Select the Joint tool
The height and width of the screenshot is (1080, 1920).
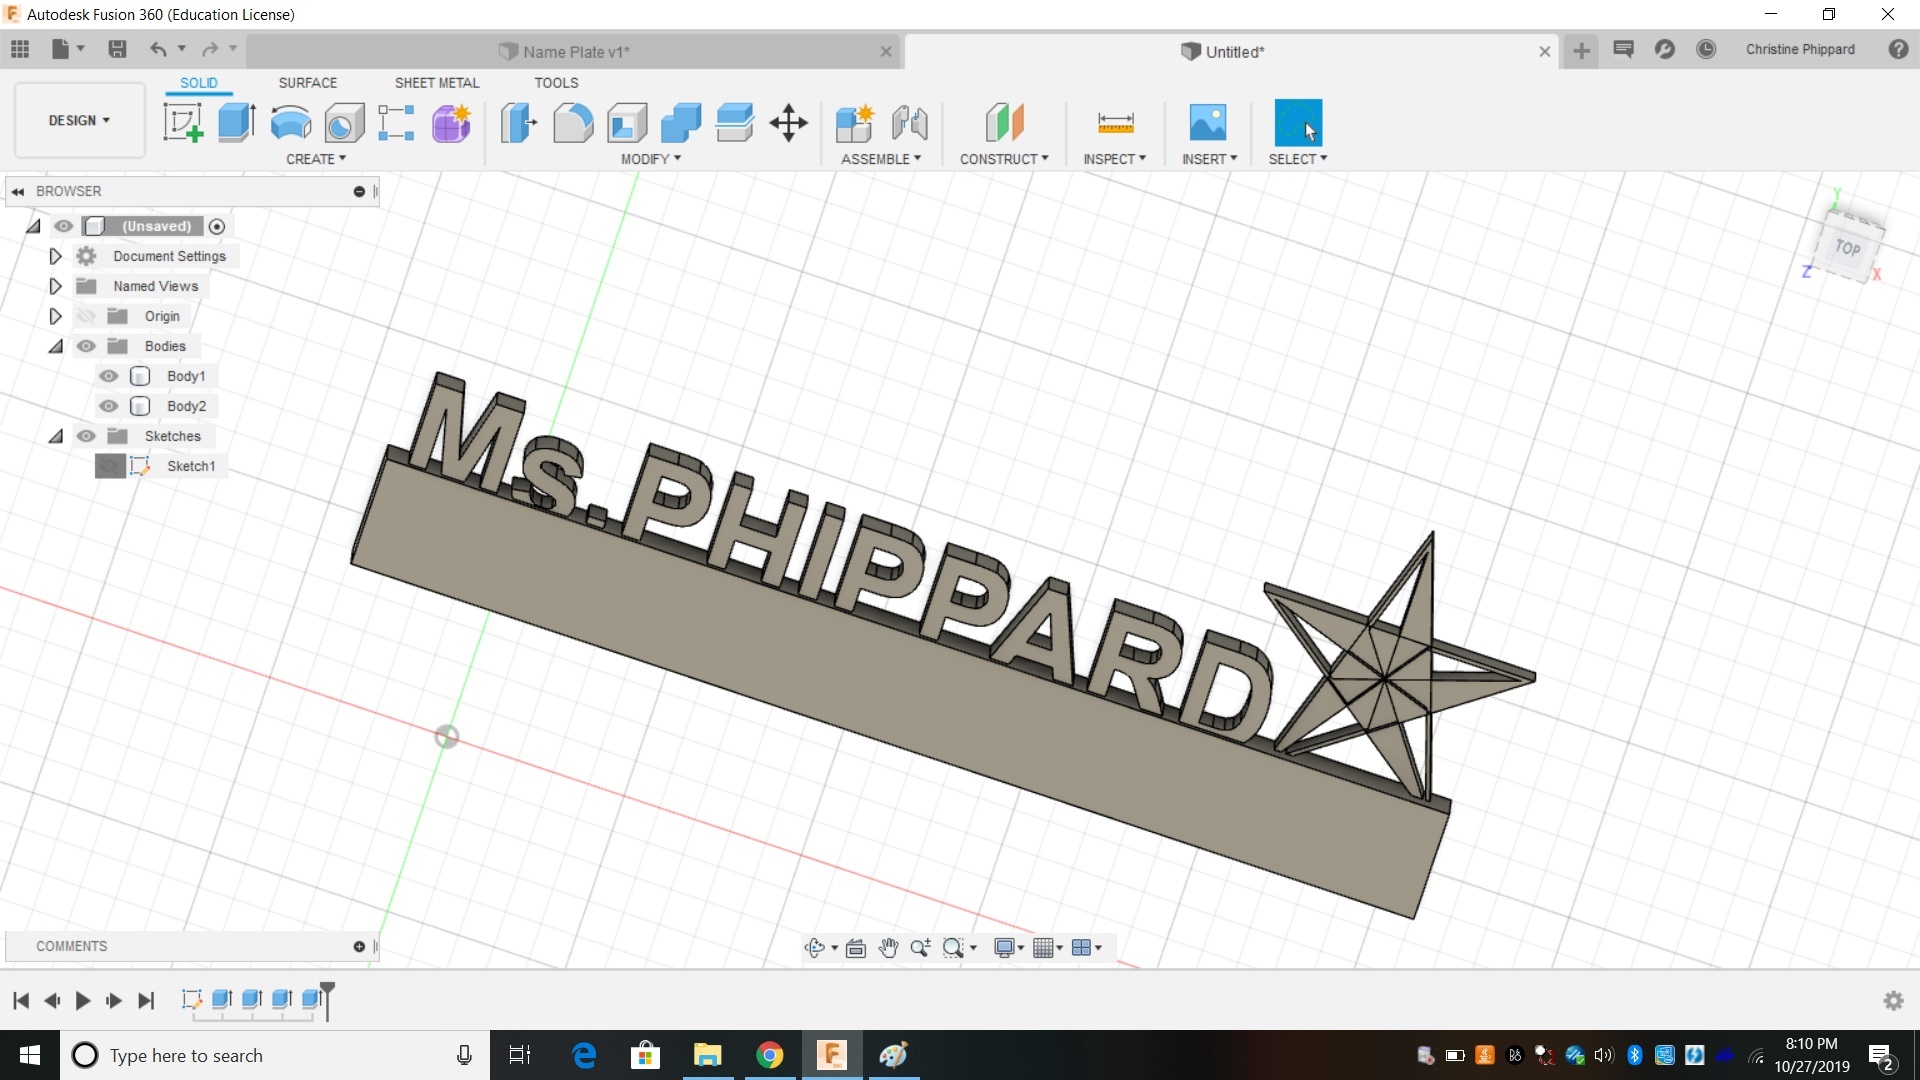tap(909, 123)
